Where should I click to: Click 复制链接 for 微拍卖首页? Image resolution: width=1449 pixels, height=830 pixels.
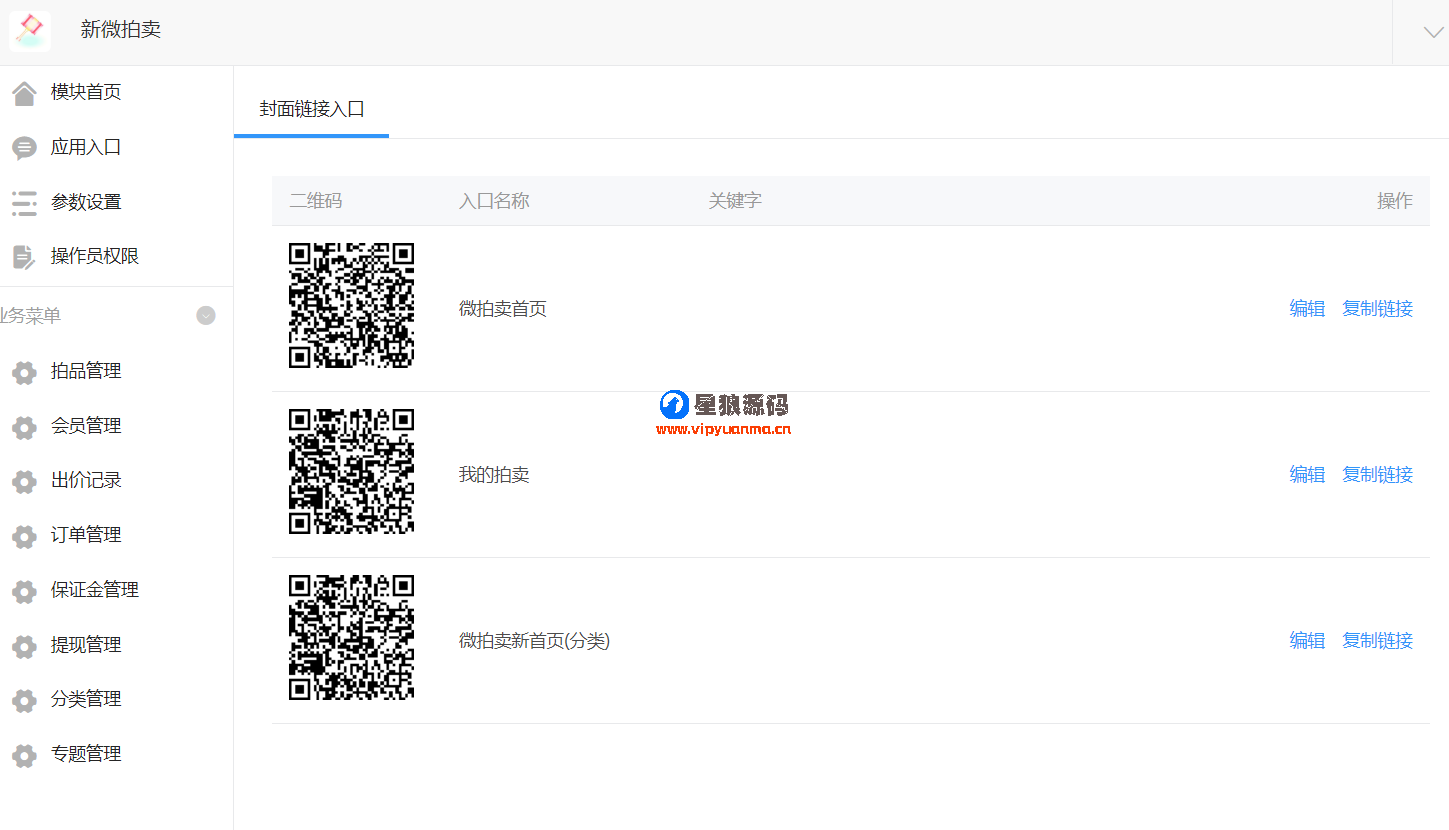click(x=1377, y=309)
